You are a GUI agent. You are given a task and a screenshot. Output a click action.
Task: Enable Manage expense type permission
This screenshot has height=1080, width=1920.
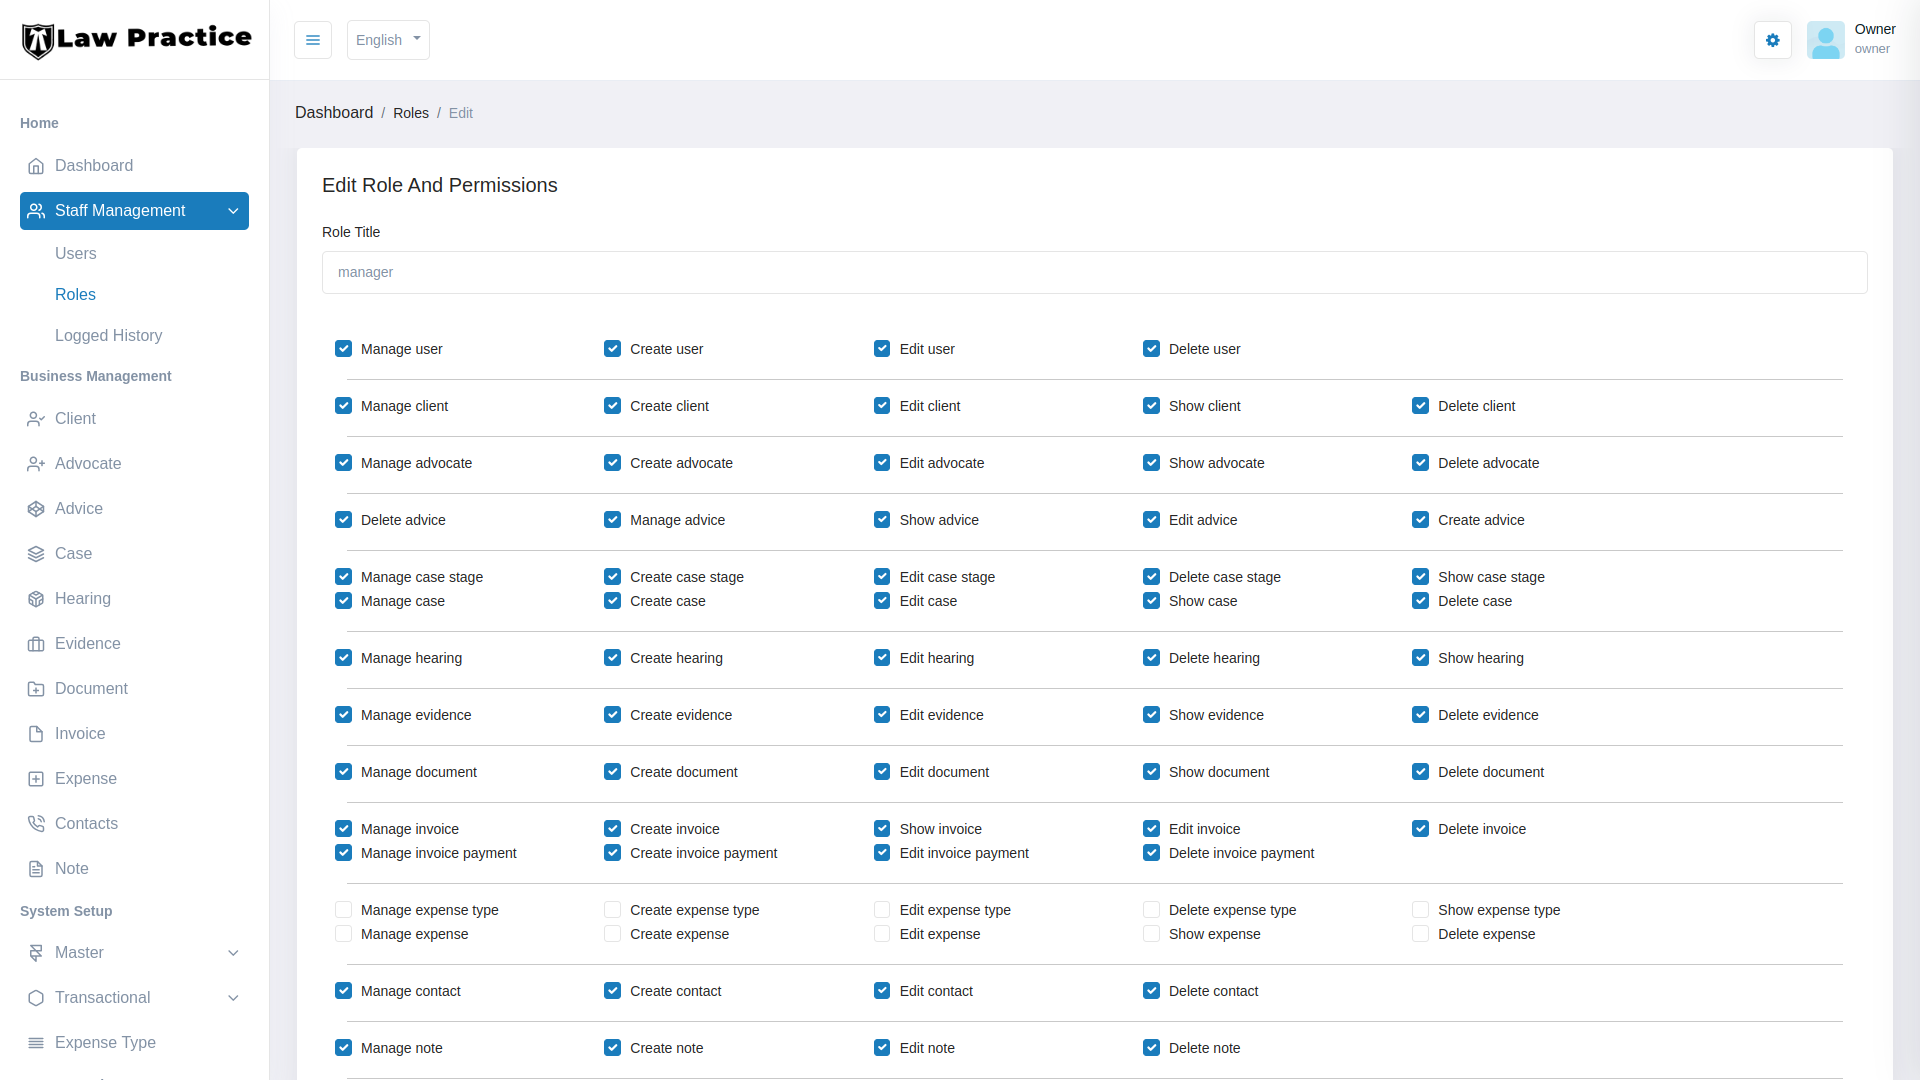pos(343,910)
